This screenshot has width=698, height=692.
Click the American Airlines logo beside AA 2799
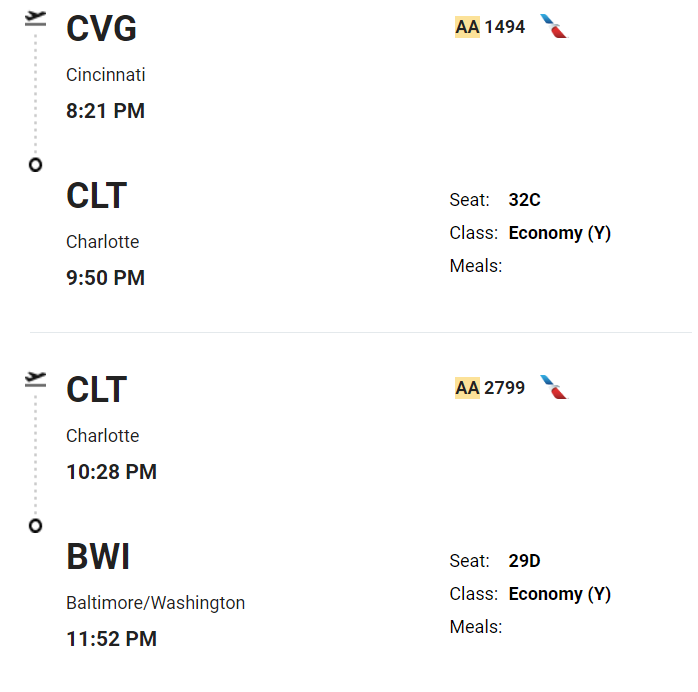click(x=553, y=387)
